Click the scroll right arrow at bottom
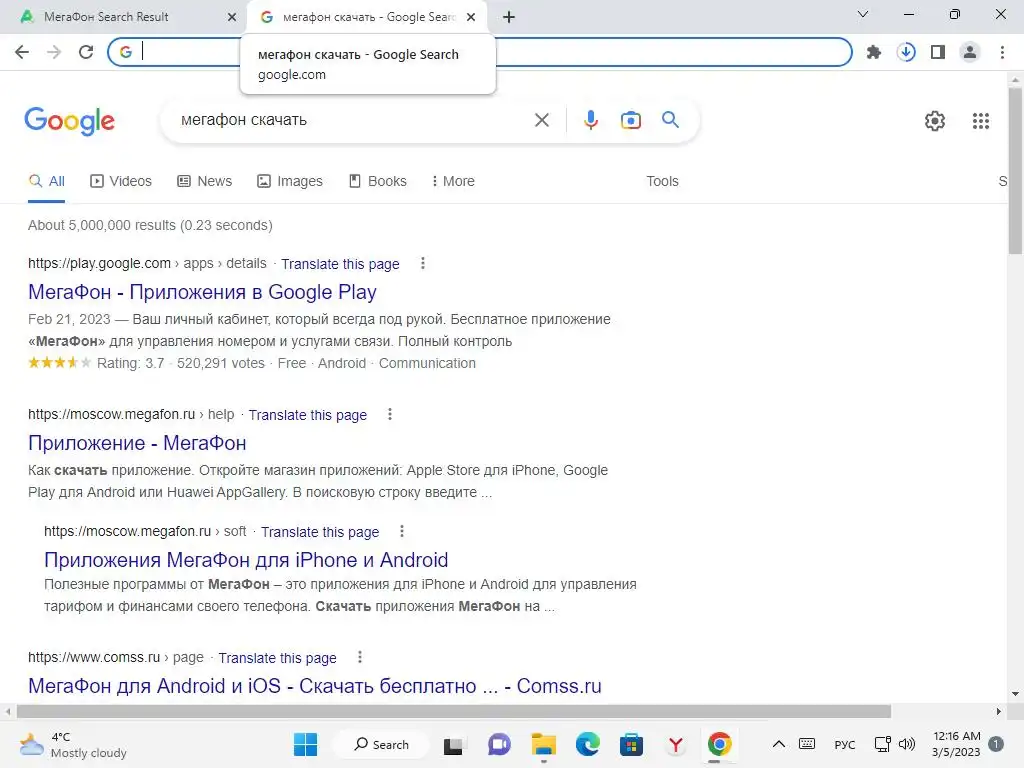The width and height of the screenshot is (1024, 768). [999, 711]
